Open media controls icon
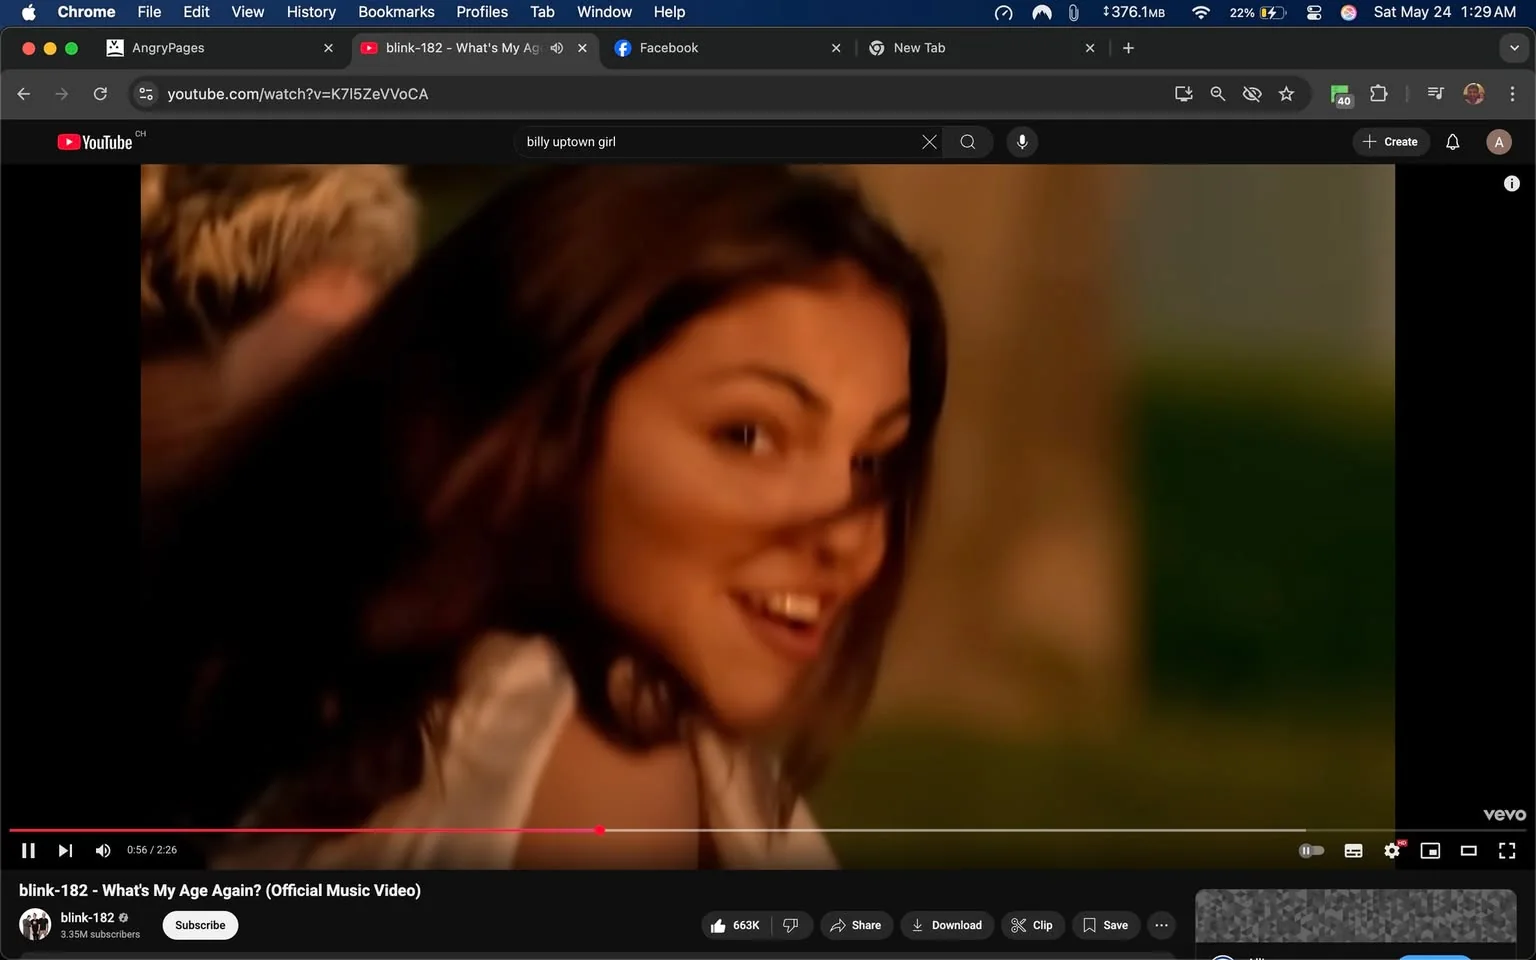Screen dimensions: 1536x960 pyautogui.click(x=1435, y=94)
